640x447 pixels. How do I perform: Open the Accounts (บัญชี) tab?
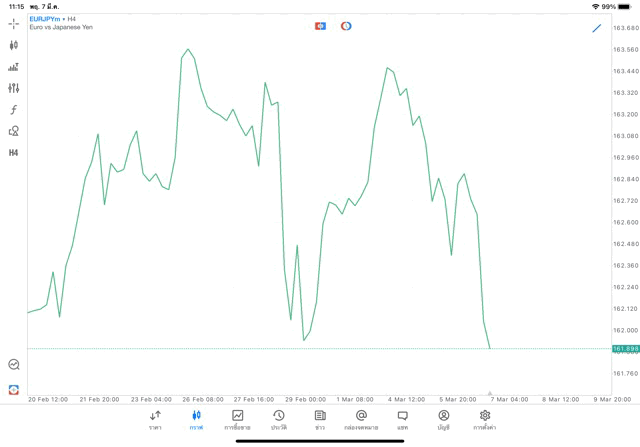pyautogui.click(x=443, y=419)
